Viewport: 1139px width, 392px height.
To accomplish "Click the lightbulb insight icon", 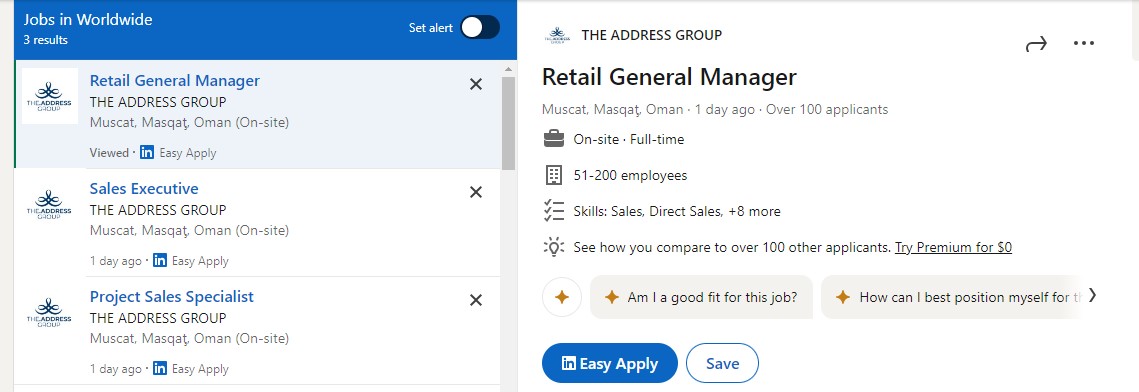I will 554,248.
